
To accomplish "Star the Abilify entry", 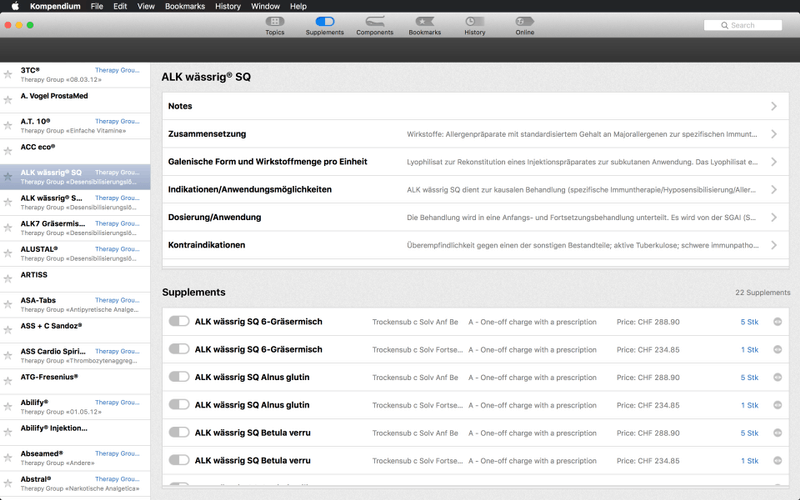I will (x=8, y=407).
